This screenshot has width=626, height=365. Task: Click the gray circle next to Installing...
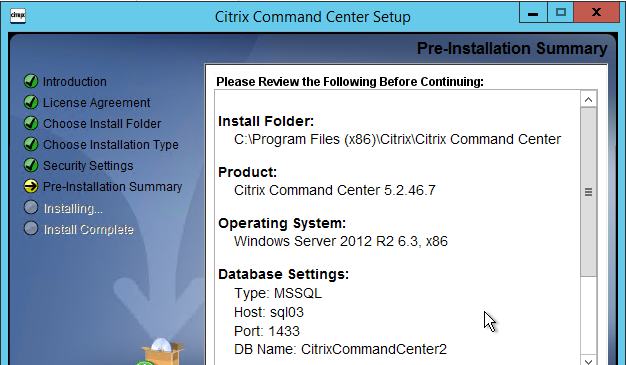[x=31, y=207]
